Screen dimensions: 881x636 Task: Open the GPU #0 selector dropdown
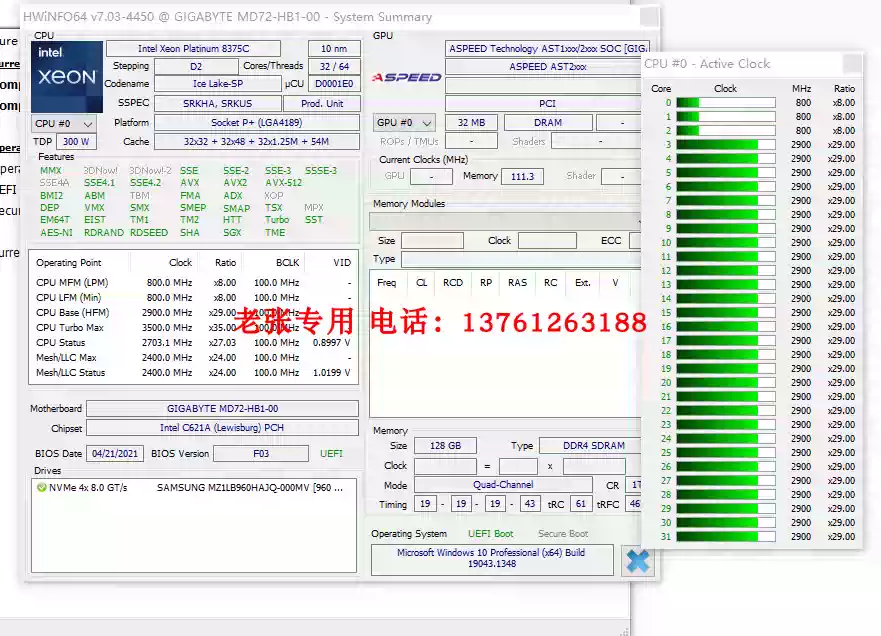point(404,122)
